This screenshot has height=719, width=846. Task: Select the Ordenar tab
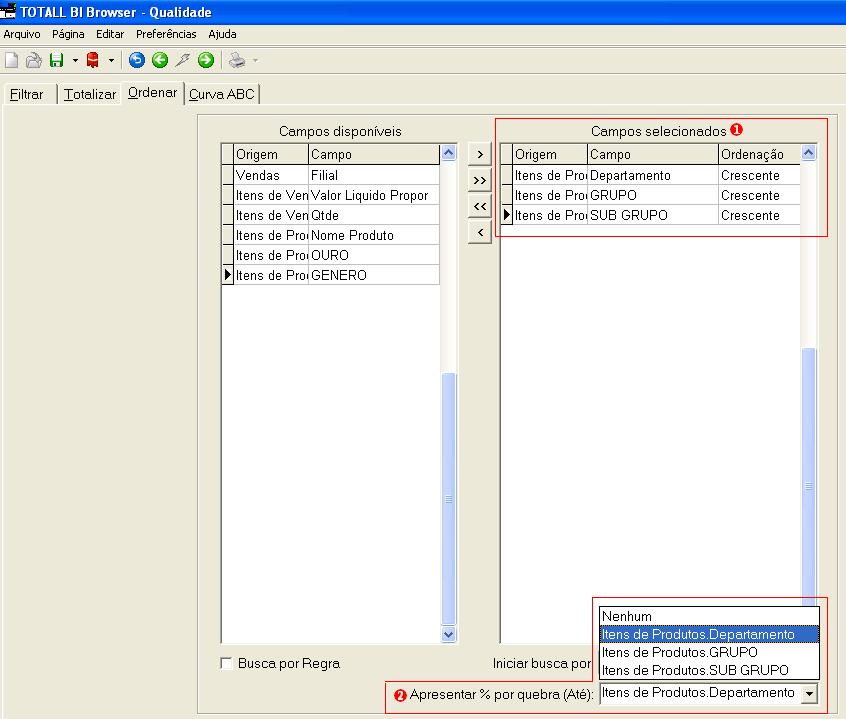tap(153, 93)
